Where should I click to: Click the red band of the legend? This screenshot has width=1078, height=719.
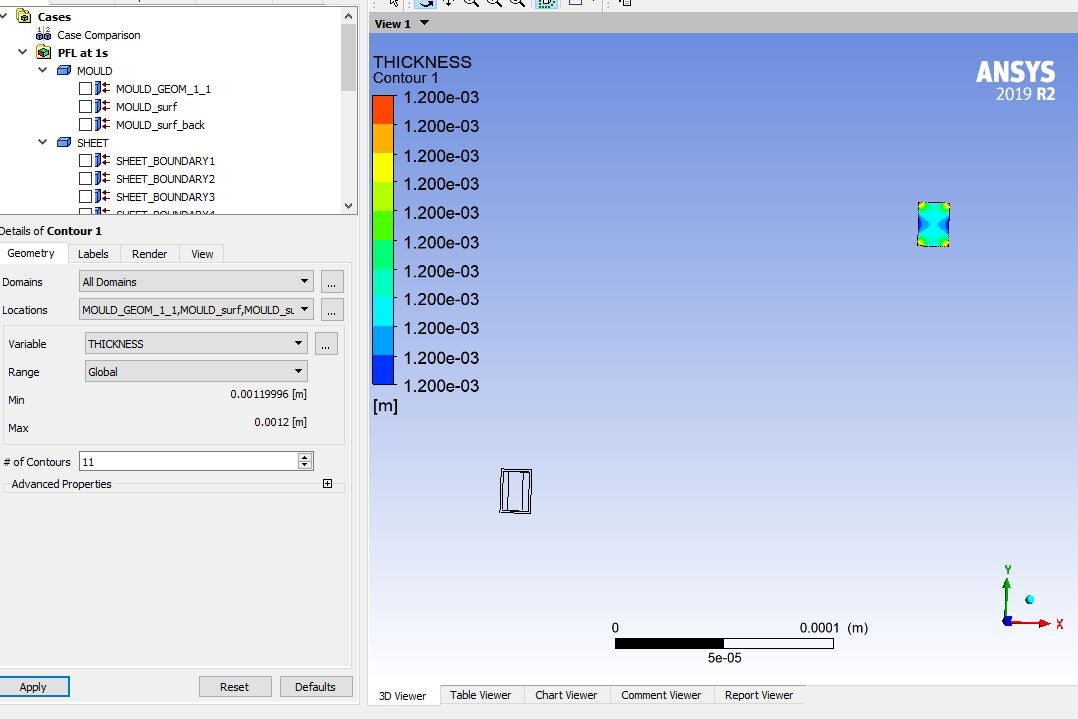pos(383,109)
